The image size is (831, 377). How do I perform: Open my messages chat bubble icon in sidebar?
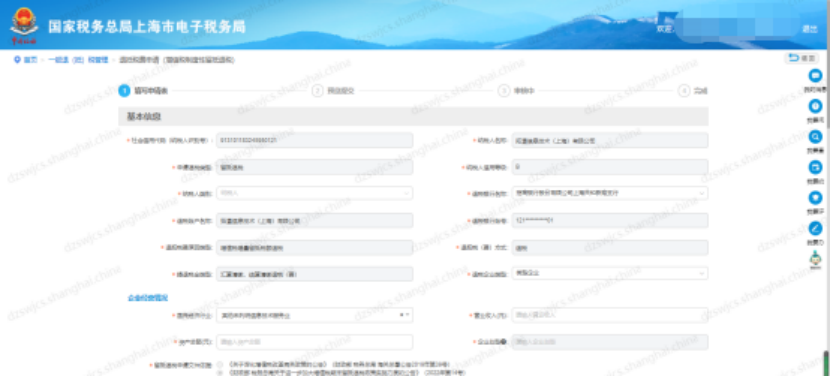[x=815, y=76]
